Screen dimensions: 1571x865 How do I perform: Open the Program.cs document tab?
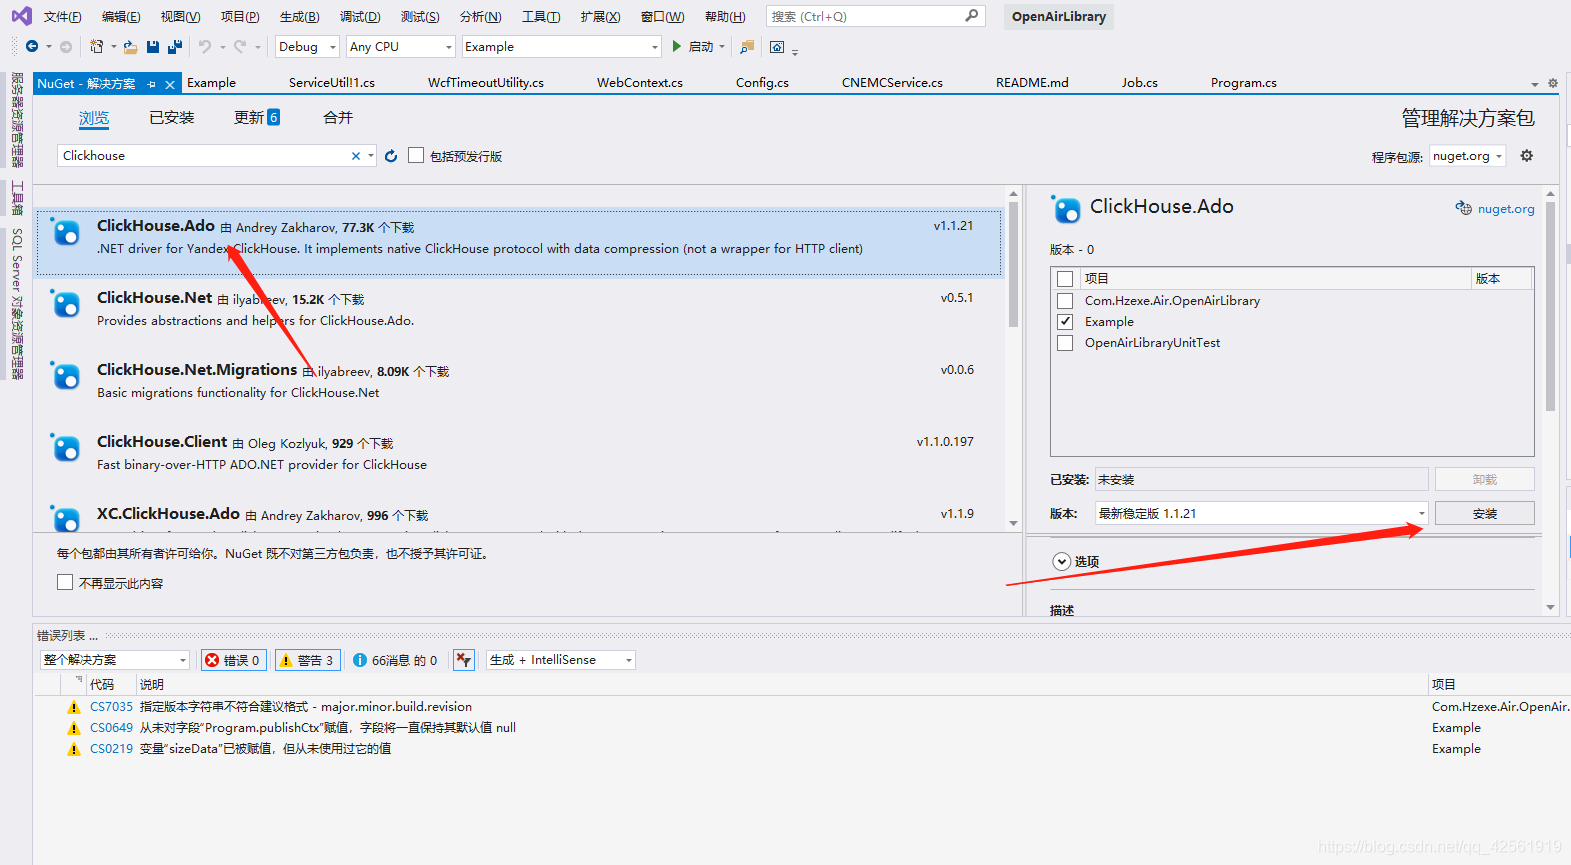click(x=1243, y=83)
